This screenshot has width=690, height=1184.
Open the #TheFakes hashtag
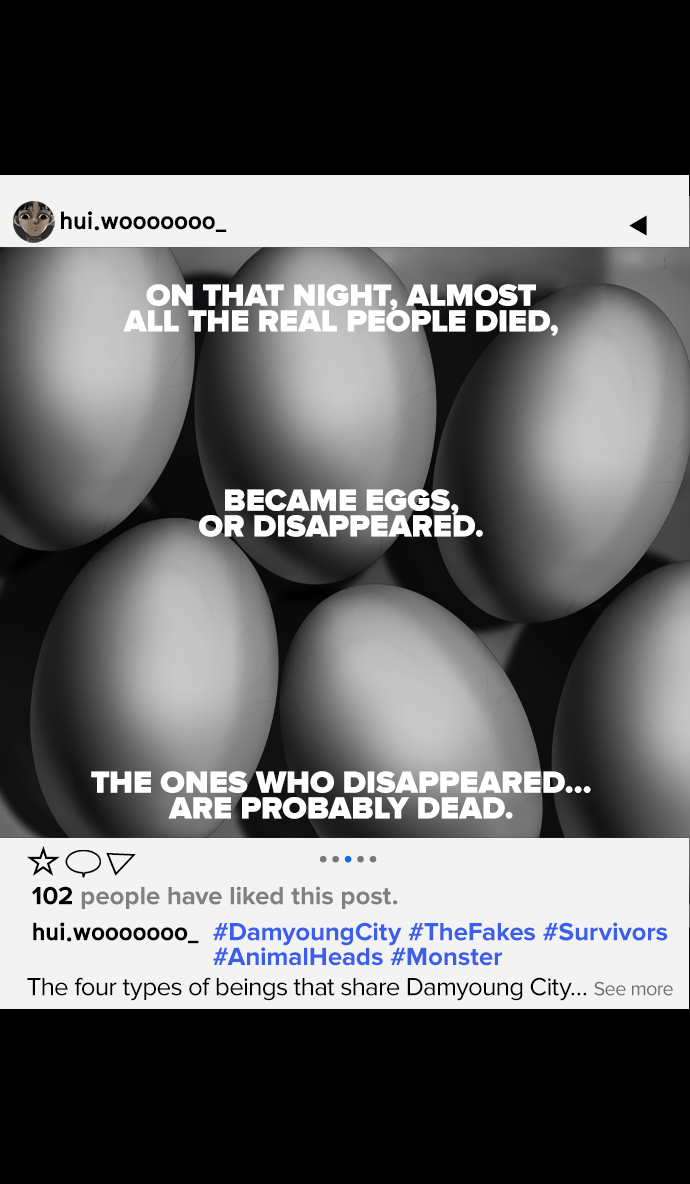coord(472,933)
